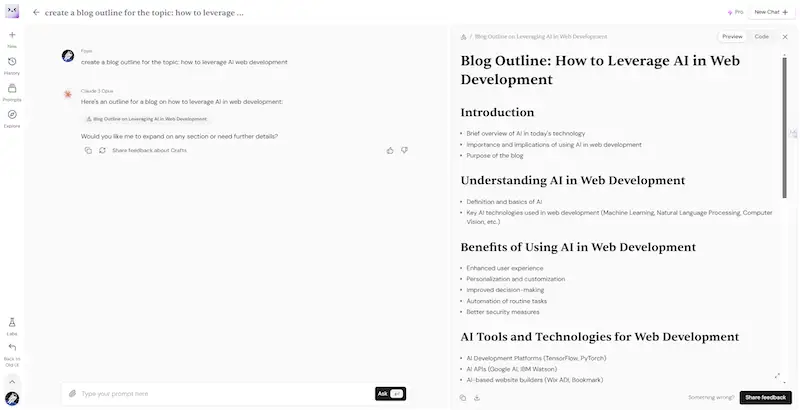
Task: Click the back arrow beside chat title
Action: pyautogui.click(x=36, y=13)
